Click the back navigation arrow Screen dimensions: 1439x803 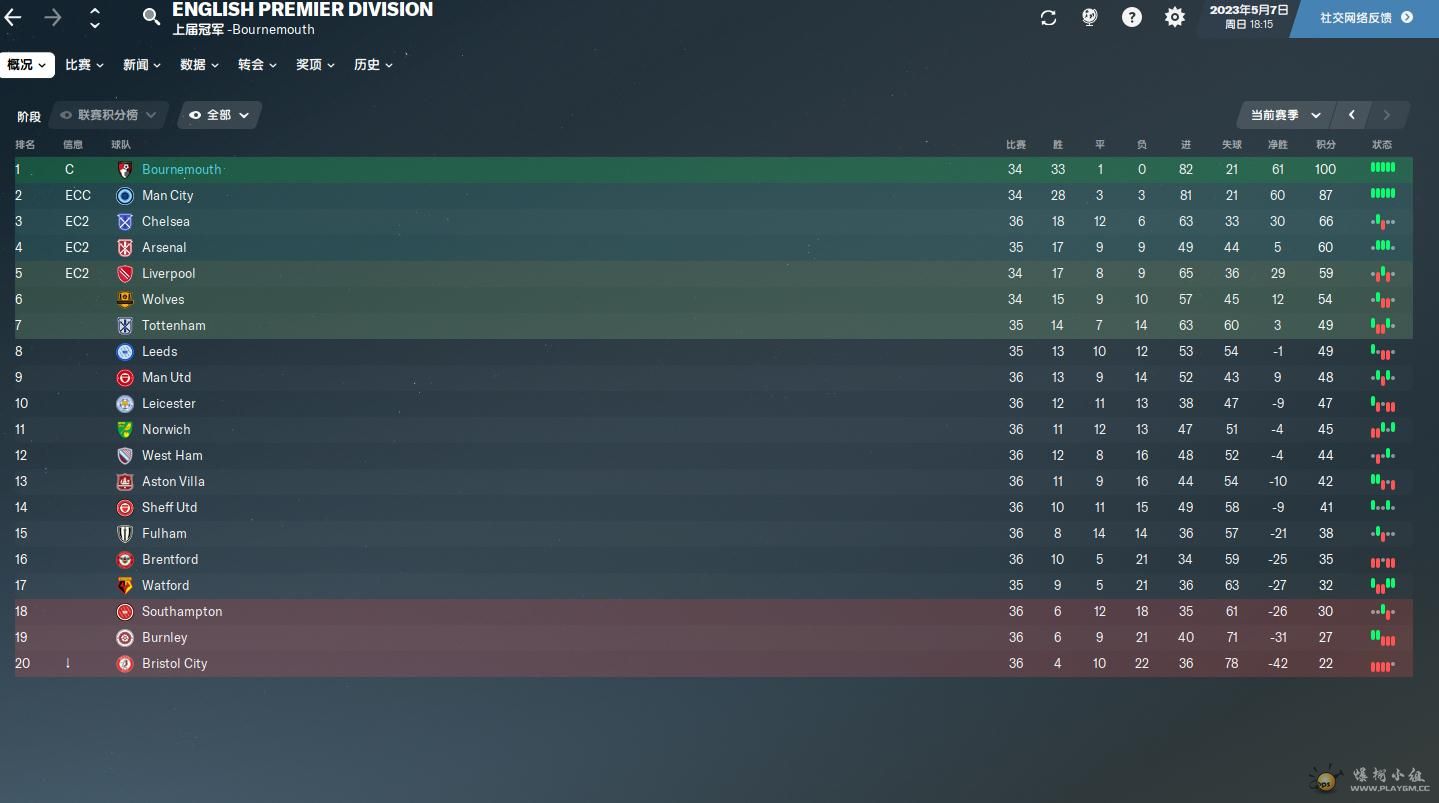pyautogui.click(x=13, y=17)
